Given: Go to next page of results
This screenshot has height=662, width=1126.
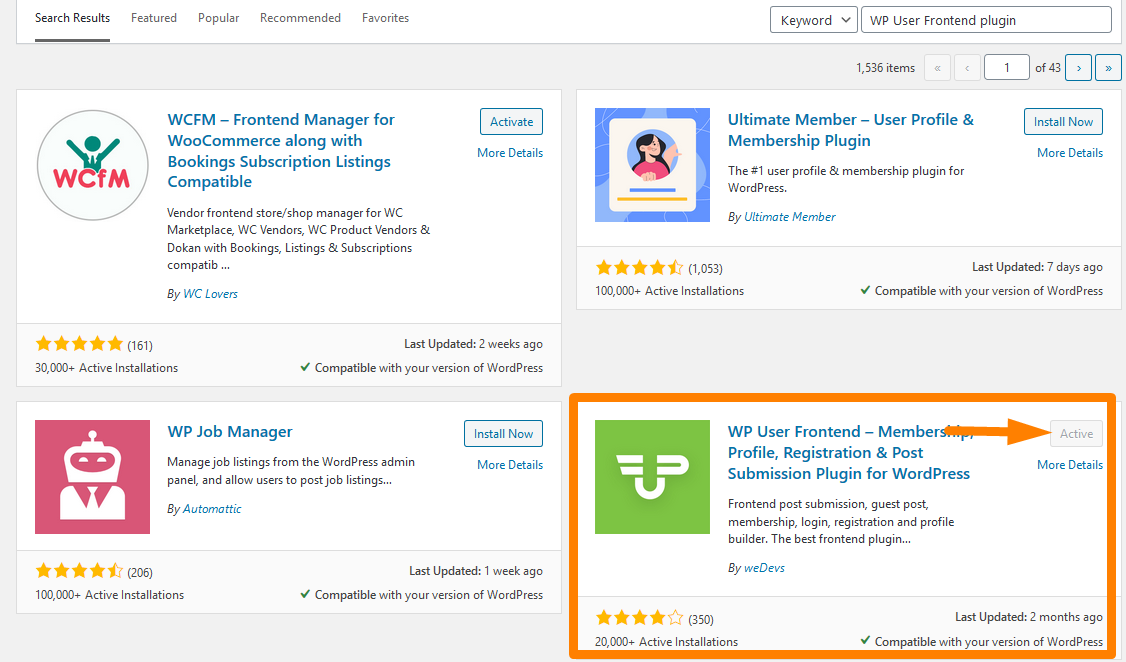Looking at the screenshot, I should [1079, 67].
